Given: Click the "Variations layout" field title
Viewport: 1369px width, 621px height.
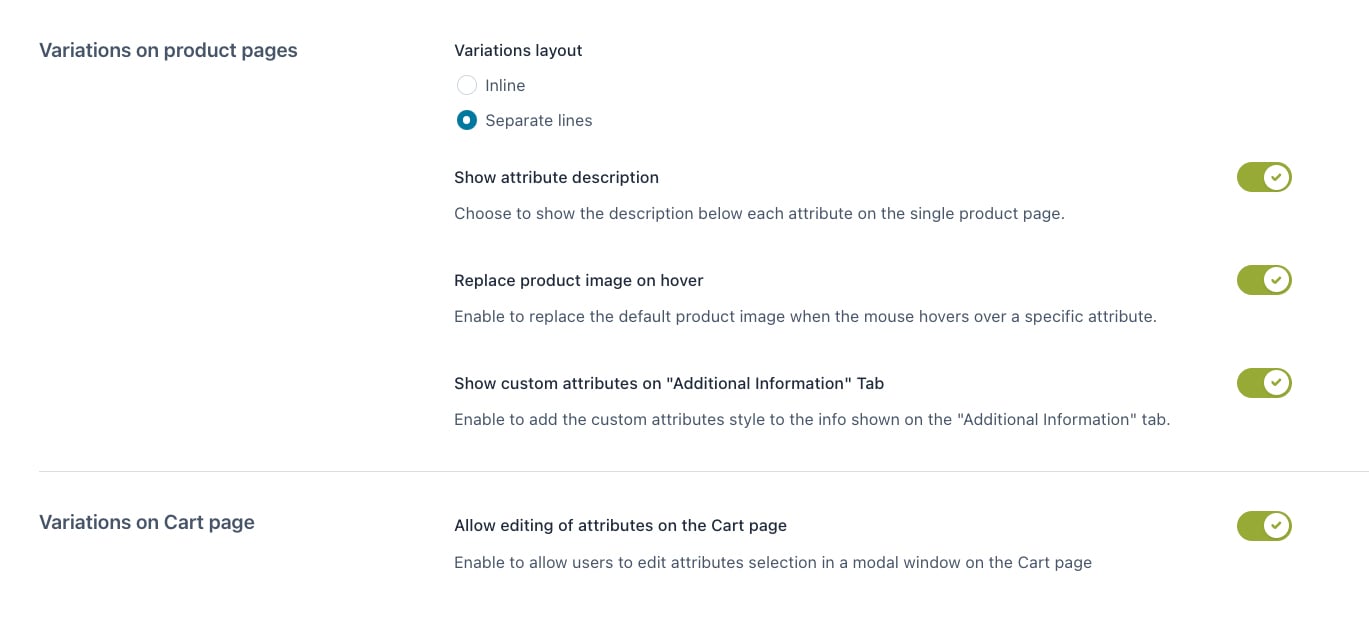Looking at the screenshot, I should click(518, 50).
